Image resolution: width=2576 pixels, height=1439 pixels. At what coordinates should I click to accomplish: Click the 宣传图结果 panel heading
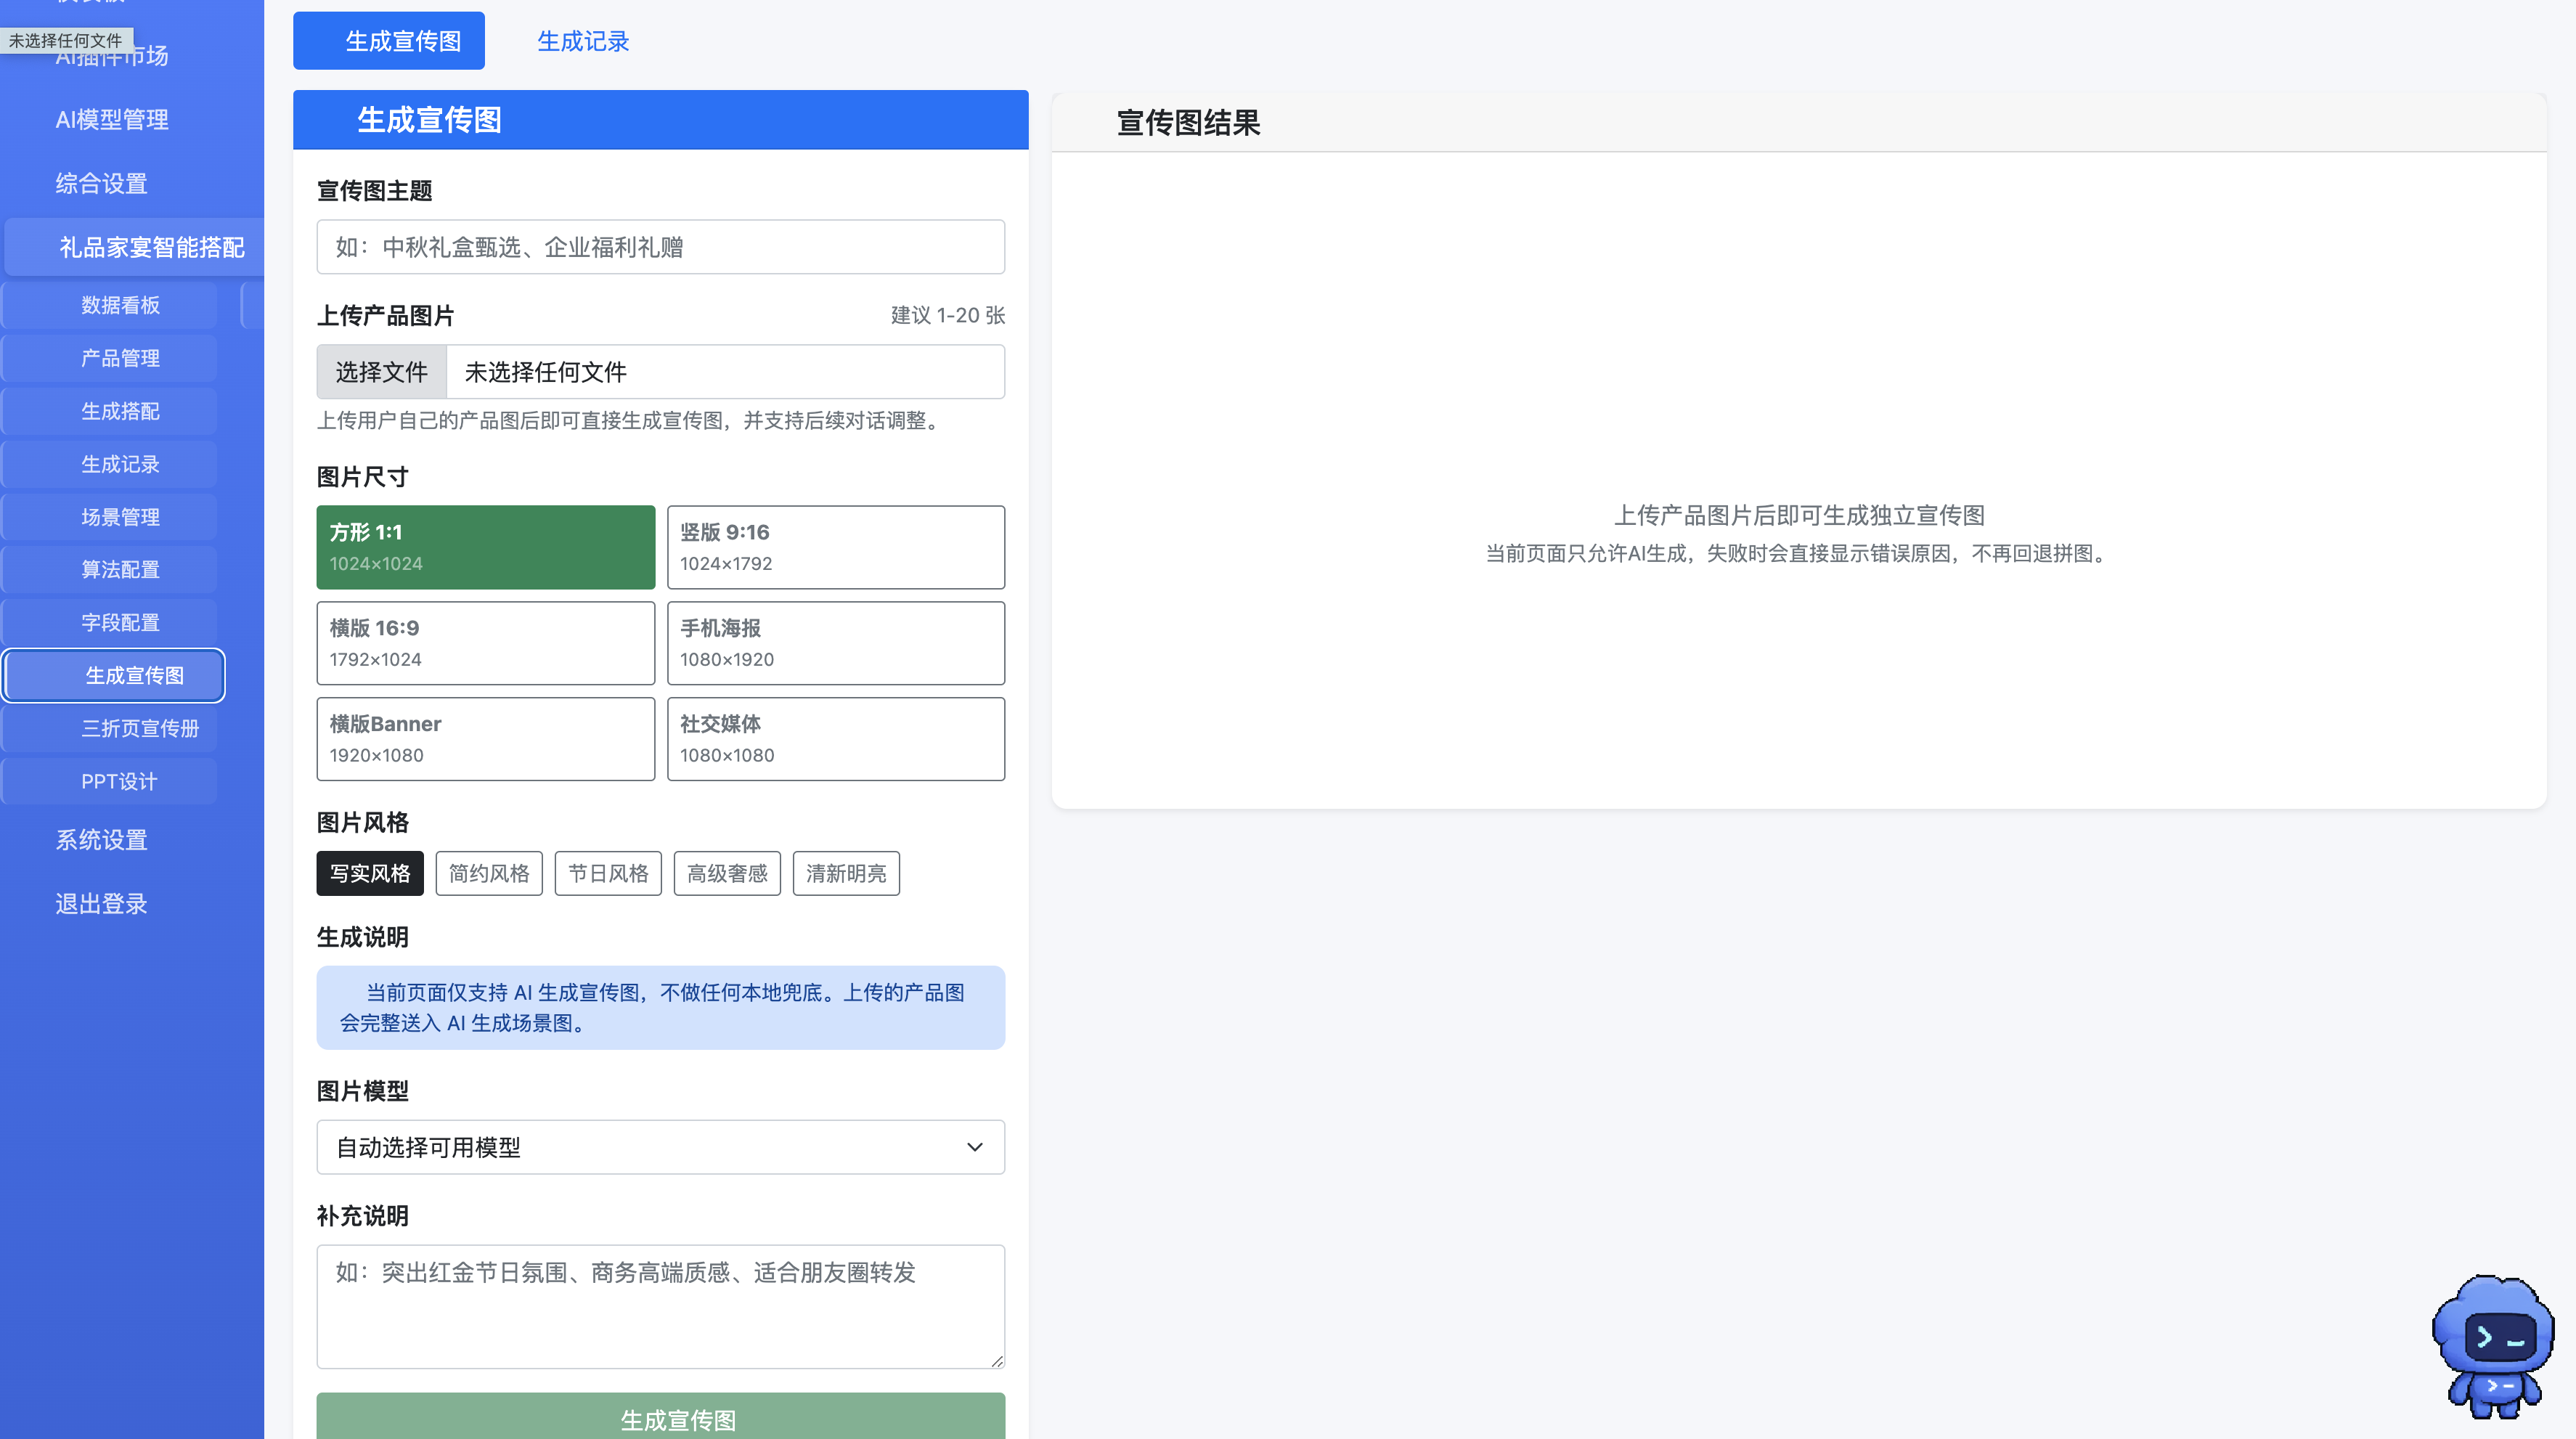1188,122
